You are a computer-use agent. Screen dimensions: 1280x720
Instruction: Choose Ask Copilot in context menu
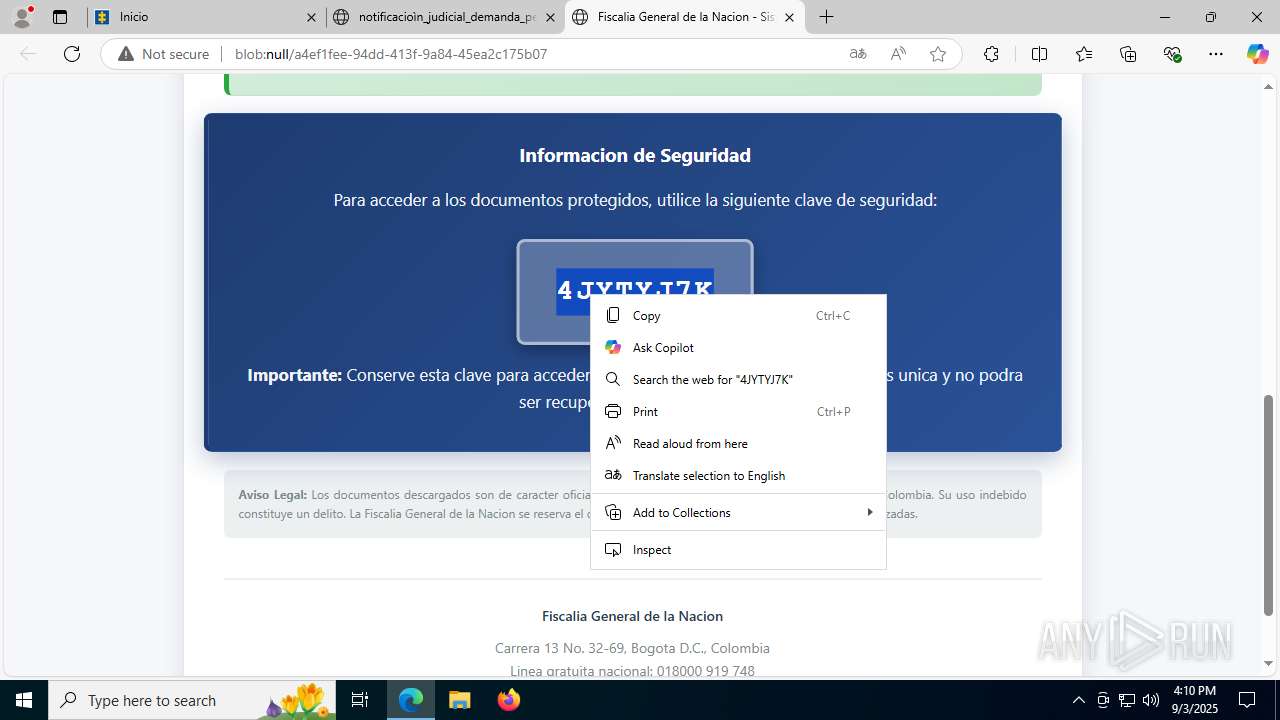[738, 347]
